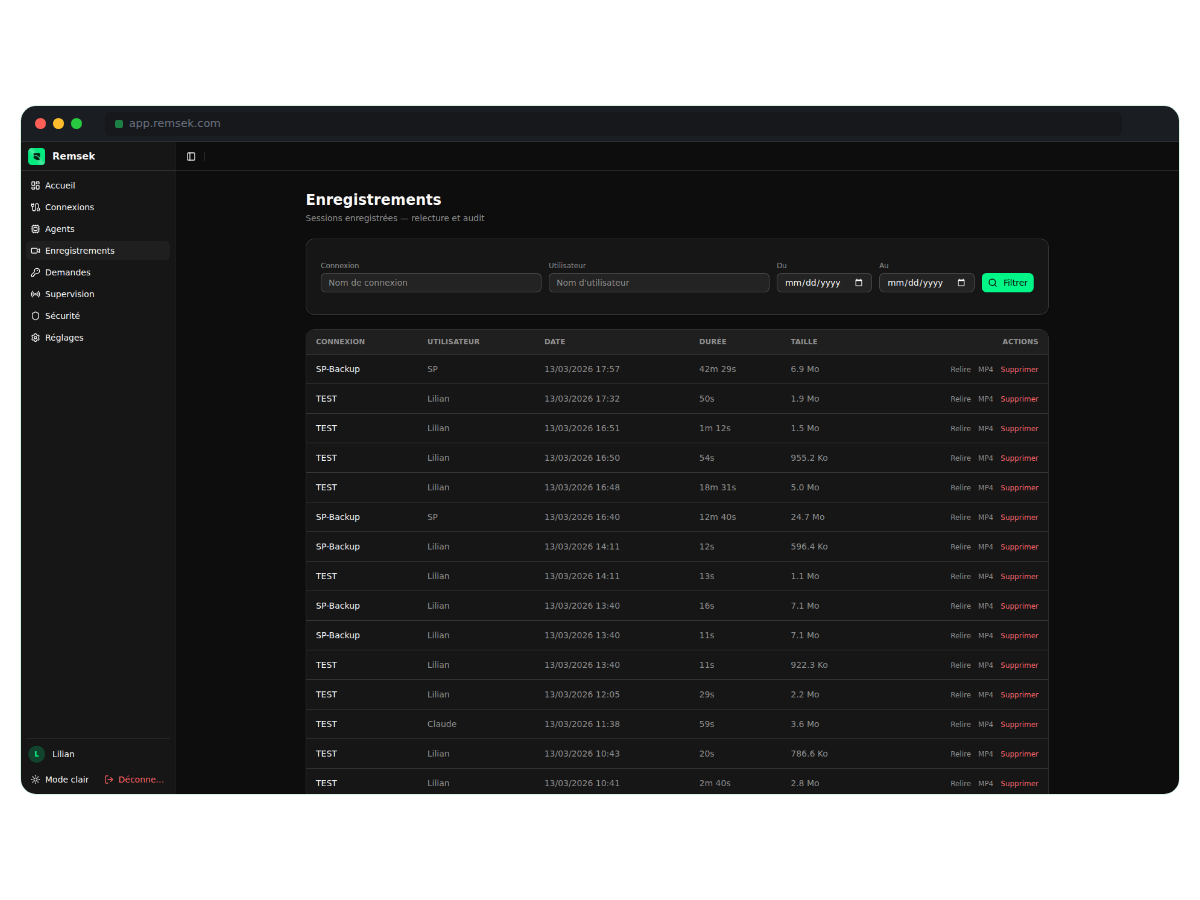The image size is (1200, 900).
Task: Focus the Nom d'utilisateur field
Action: point(659,283)
